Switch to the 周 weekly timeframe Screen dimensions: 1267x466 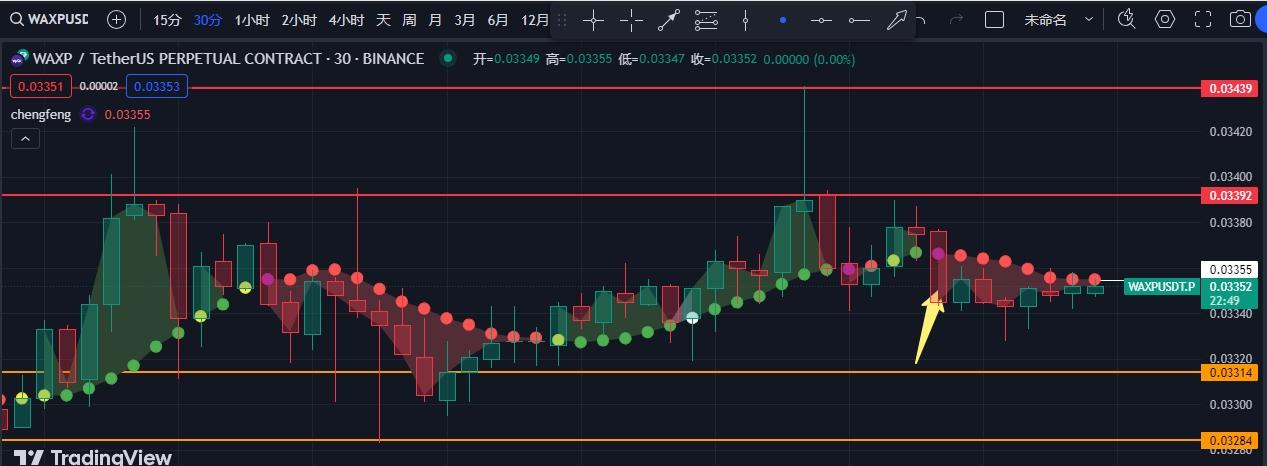[409, 19]
